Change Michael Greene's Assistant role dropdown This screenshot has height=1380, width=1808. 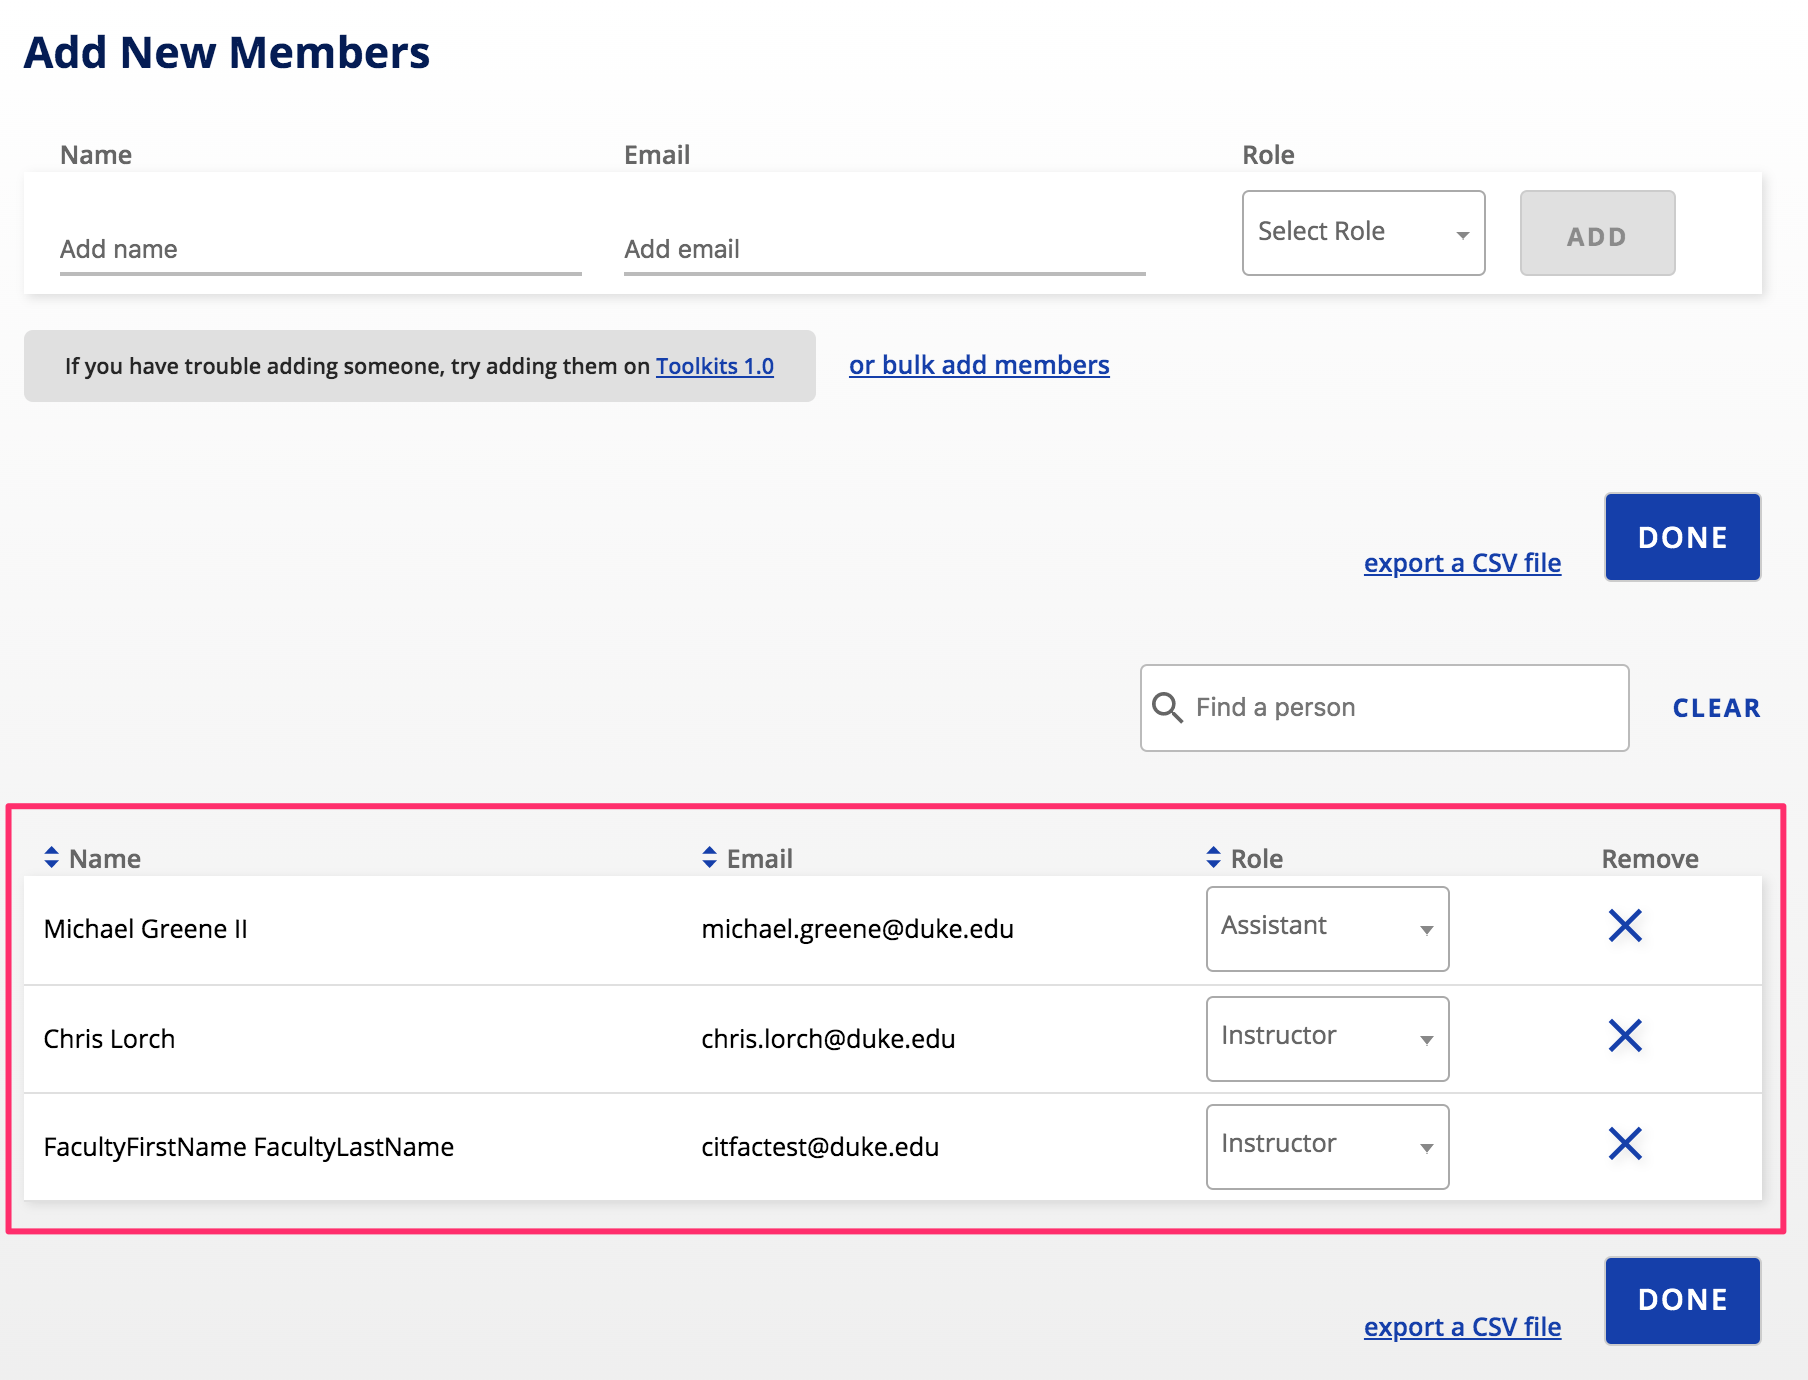1327,929
